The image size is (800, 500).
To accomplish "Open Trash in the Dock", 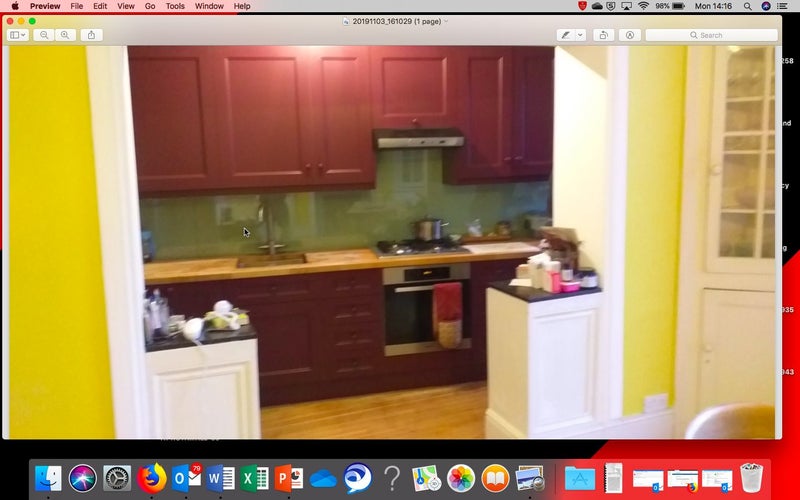I will [751, 478].
